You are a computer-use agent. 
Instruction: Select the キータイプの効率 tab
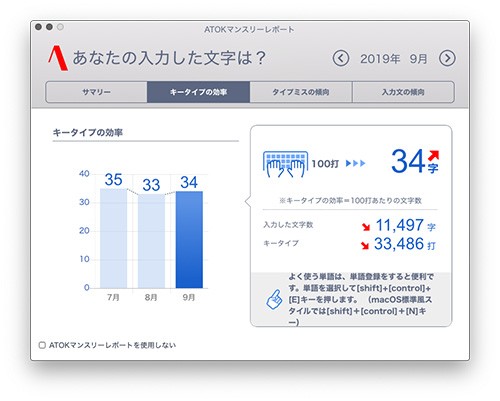pyautogui.click(x=199, y=92)
